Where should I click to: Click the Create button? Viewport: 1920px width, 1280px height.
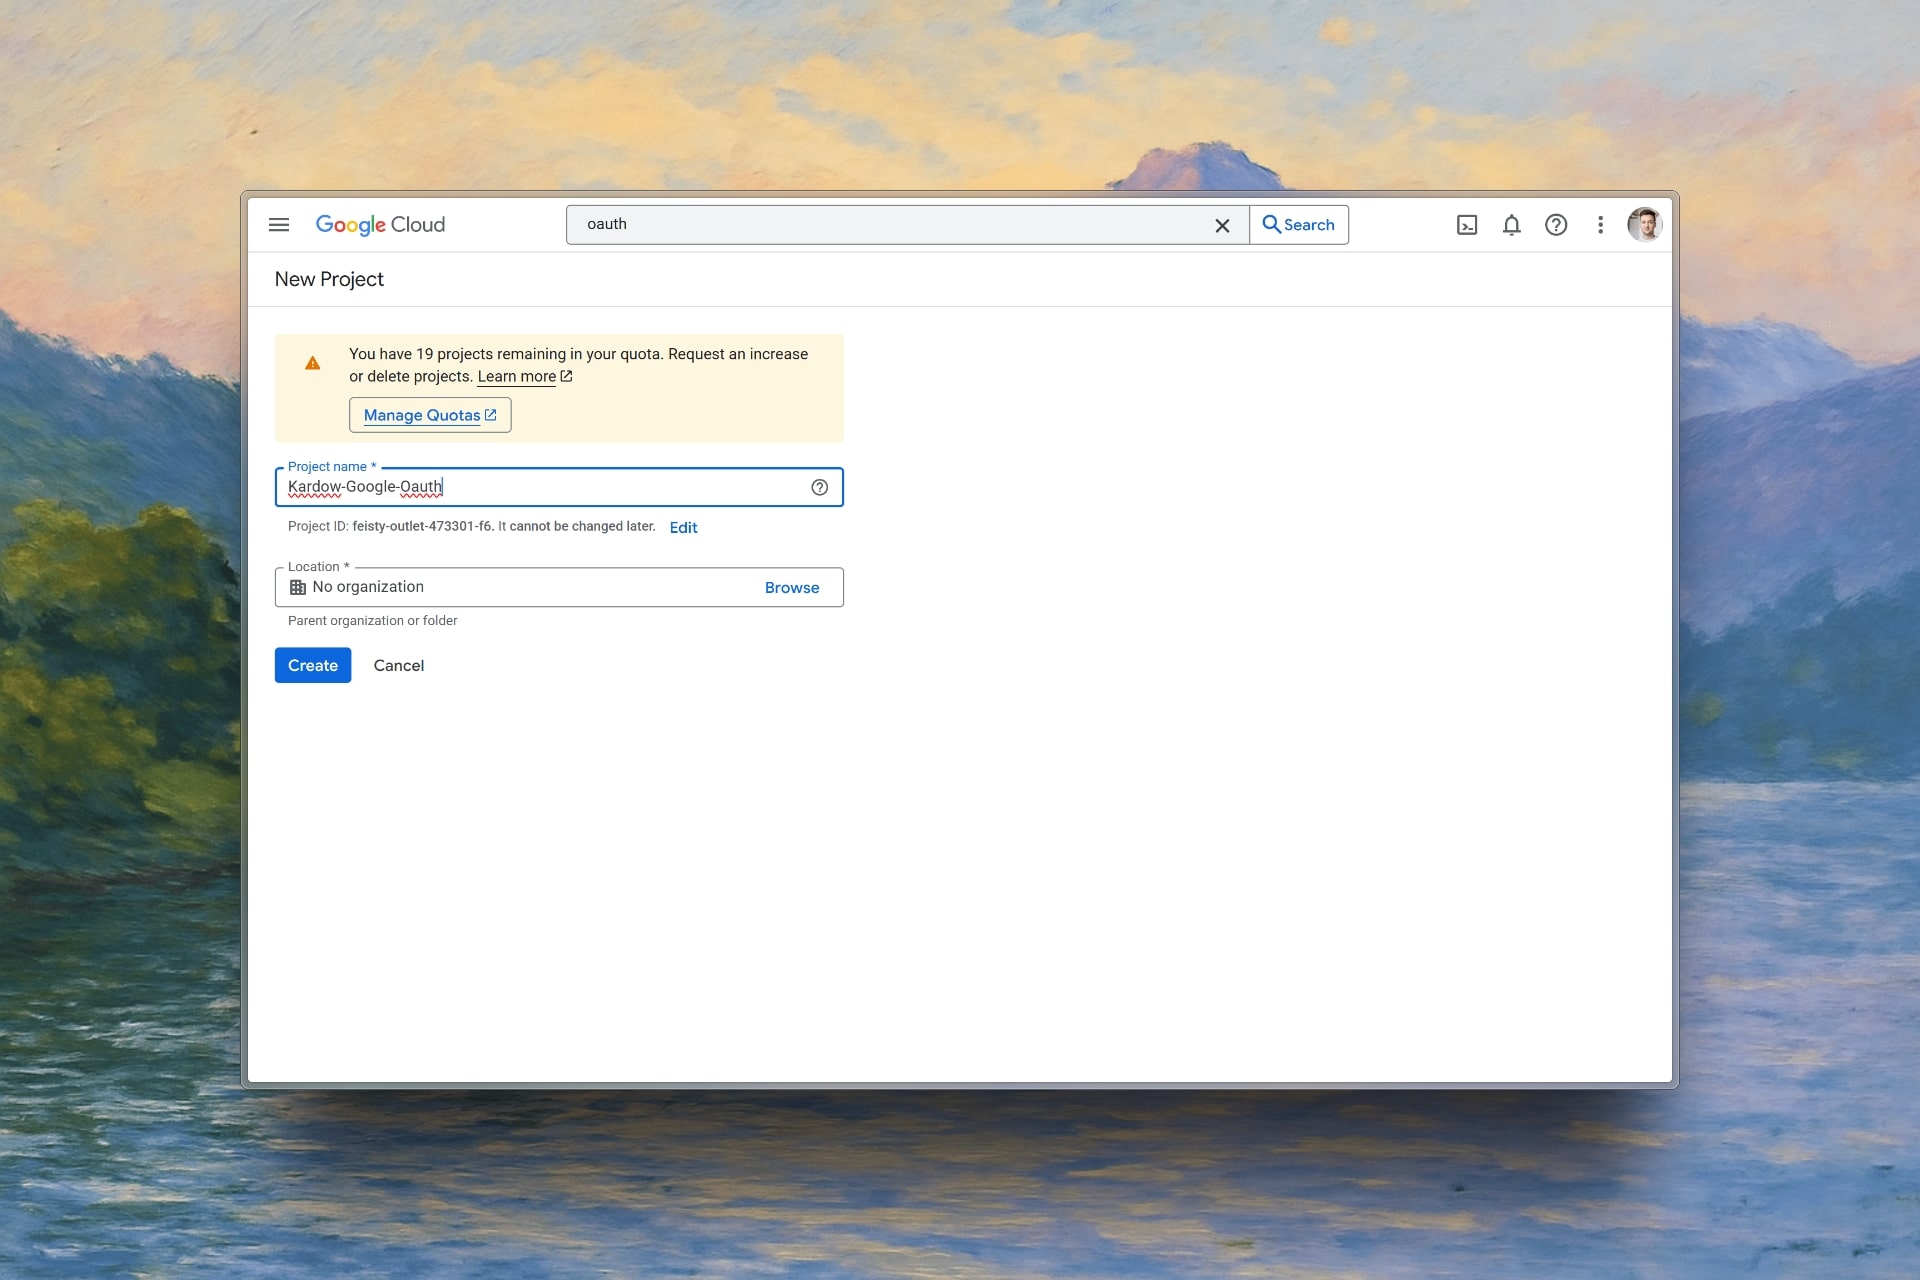coord(313,665)
